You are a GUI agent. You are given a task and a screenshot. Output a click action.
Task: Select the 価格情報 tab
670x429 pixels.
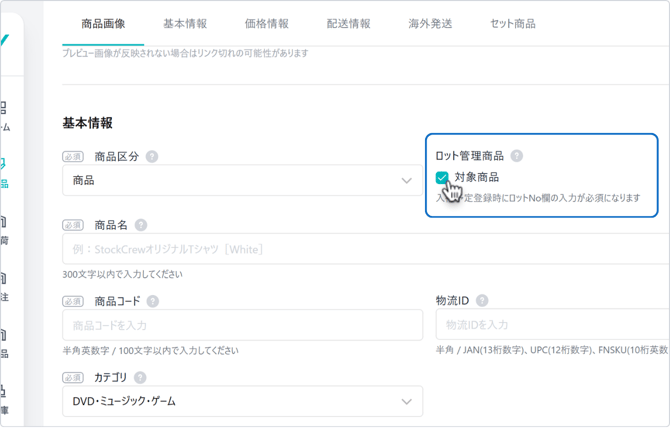[x=267, y=24]
